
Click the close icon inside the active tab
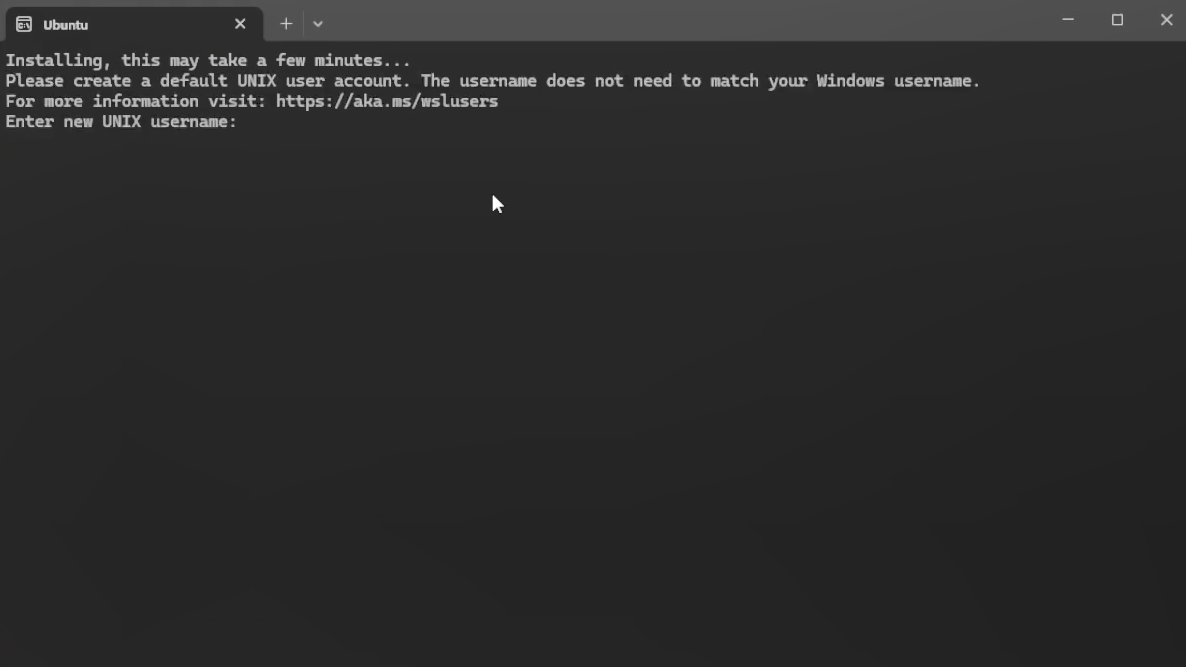click(x=240, y=23)
